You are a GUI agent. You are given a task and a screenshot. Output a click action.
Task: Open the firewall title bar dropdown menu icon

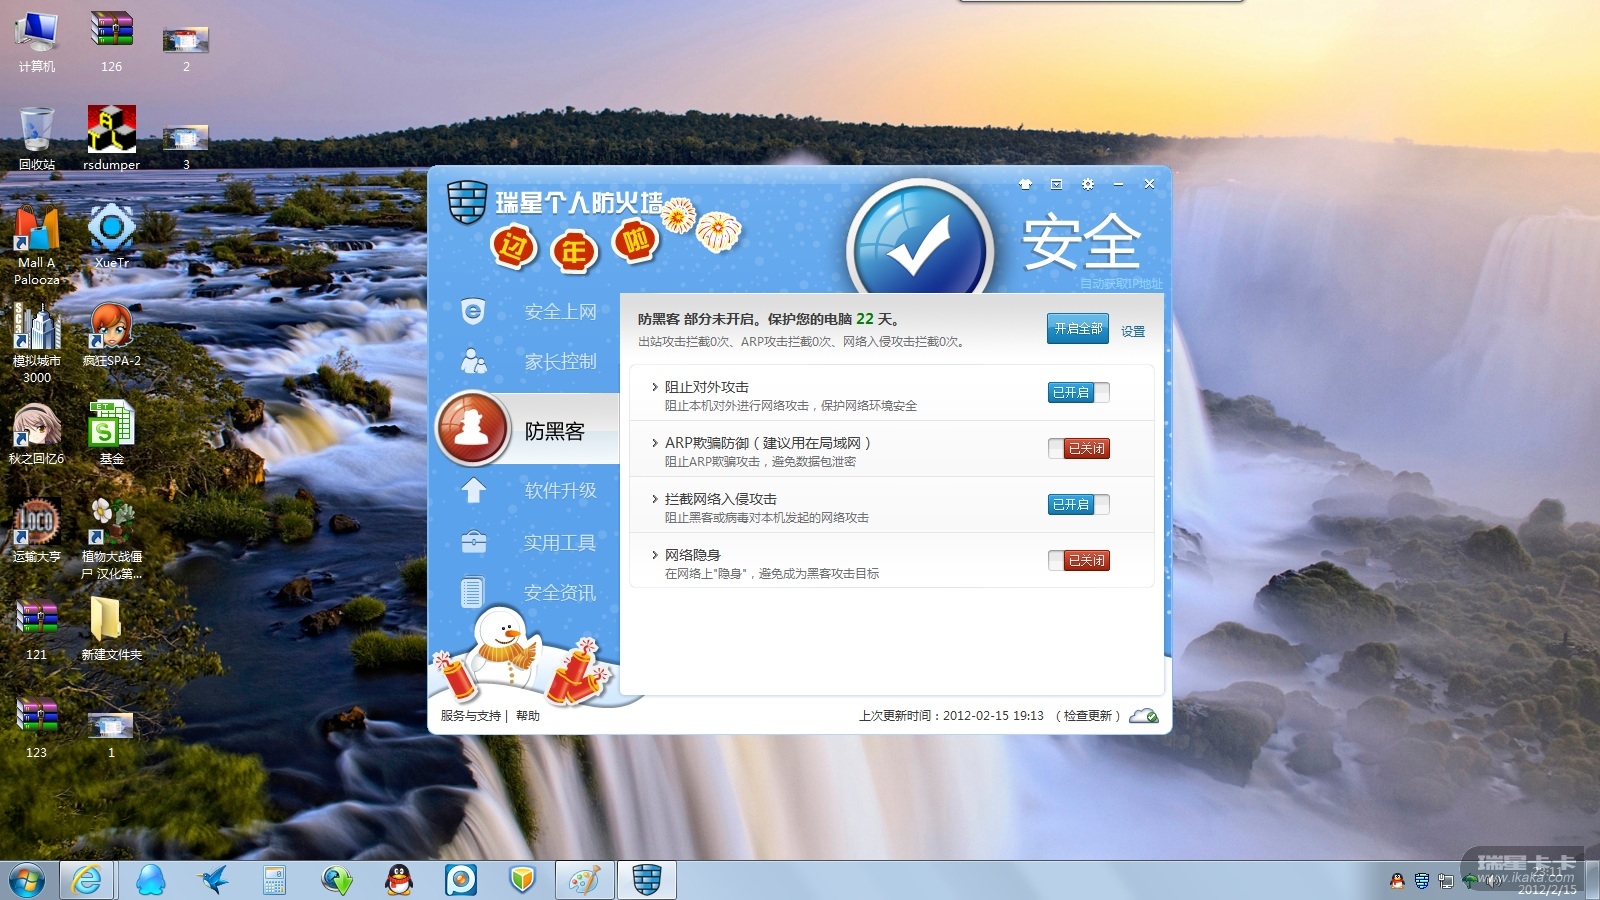(x=1056, y=184)
